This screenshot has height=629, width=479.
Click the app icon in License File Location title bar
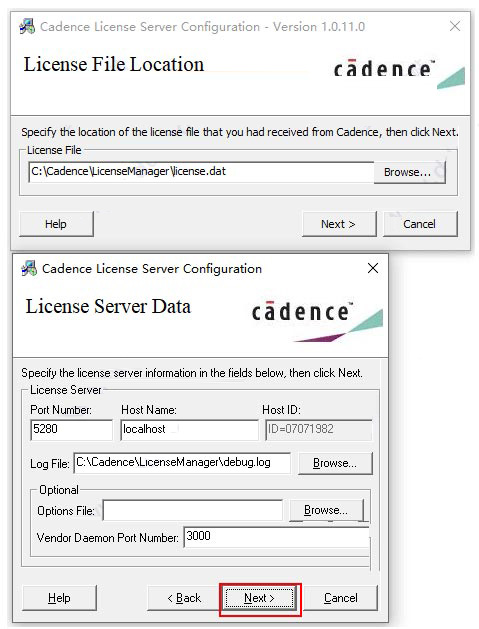click(27, 26)
